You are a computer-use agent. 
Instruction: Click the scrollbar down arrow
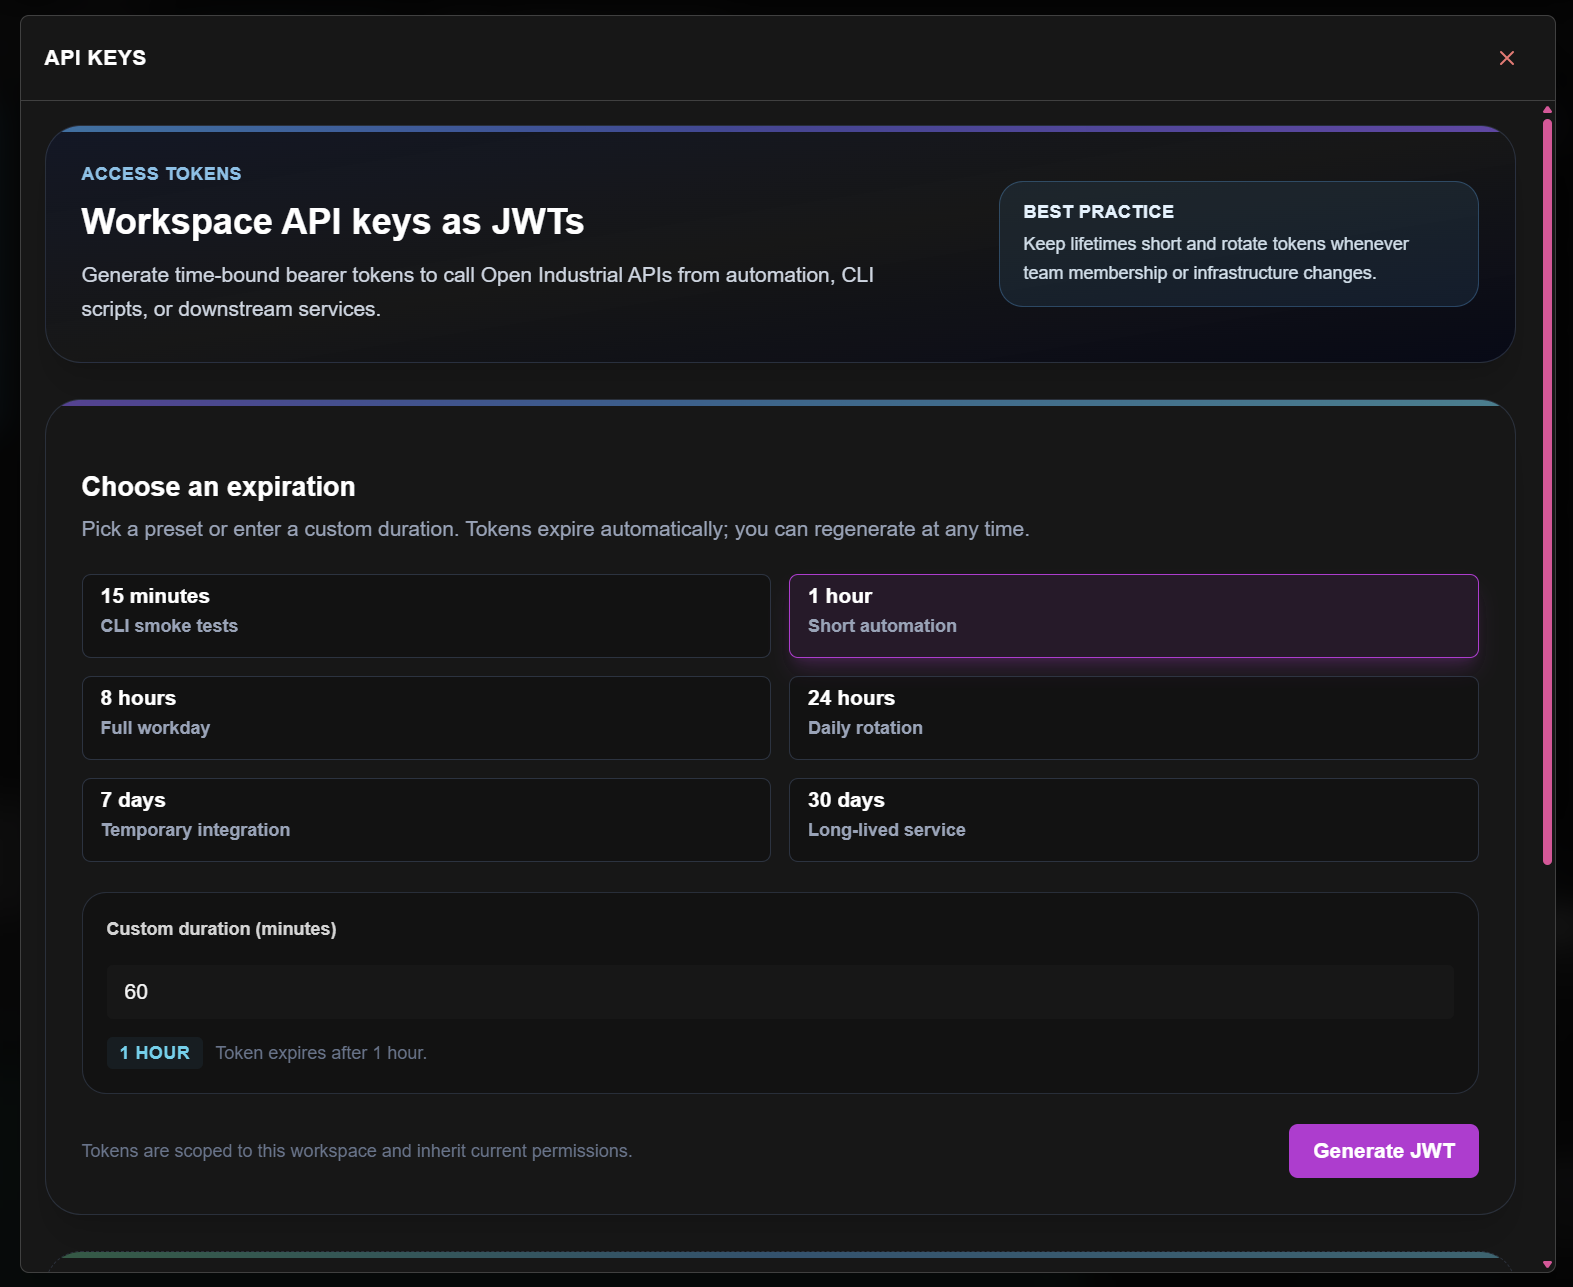click(x=1547, y=1265)
